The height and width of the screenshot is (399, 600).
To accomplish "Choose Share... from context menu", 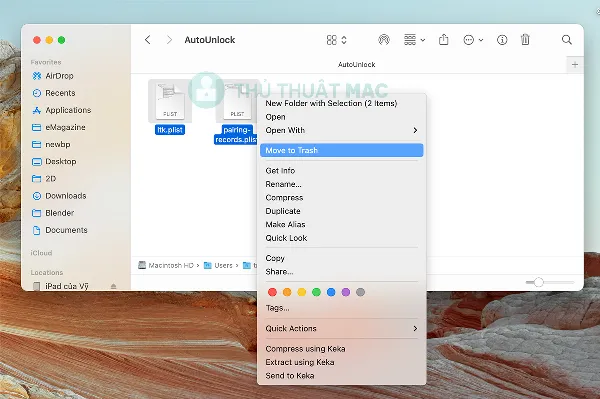I will (279, 272).
